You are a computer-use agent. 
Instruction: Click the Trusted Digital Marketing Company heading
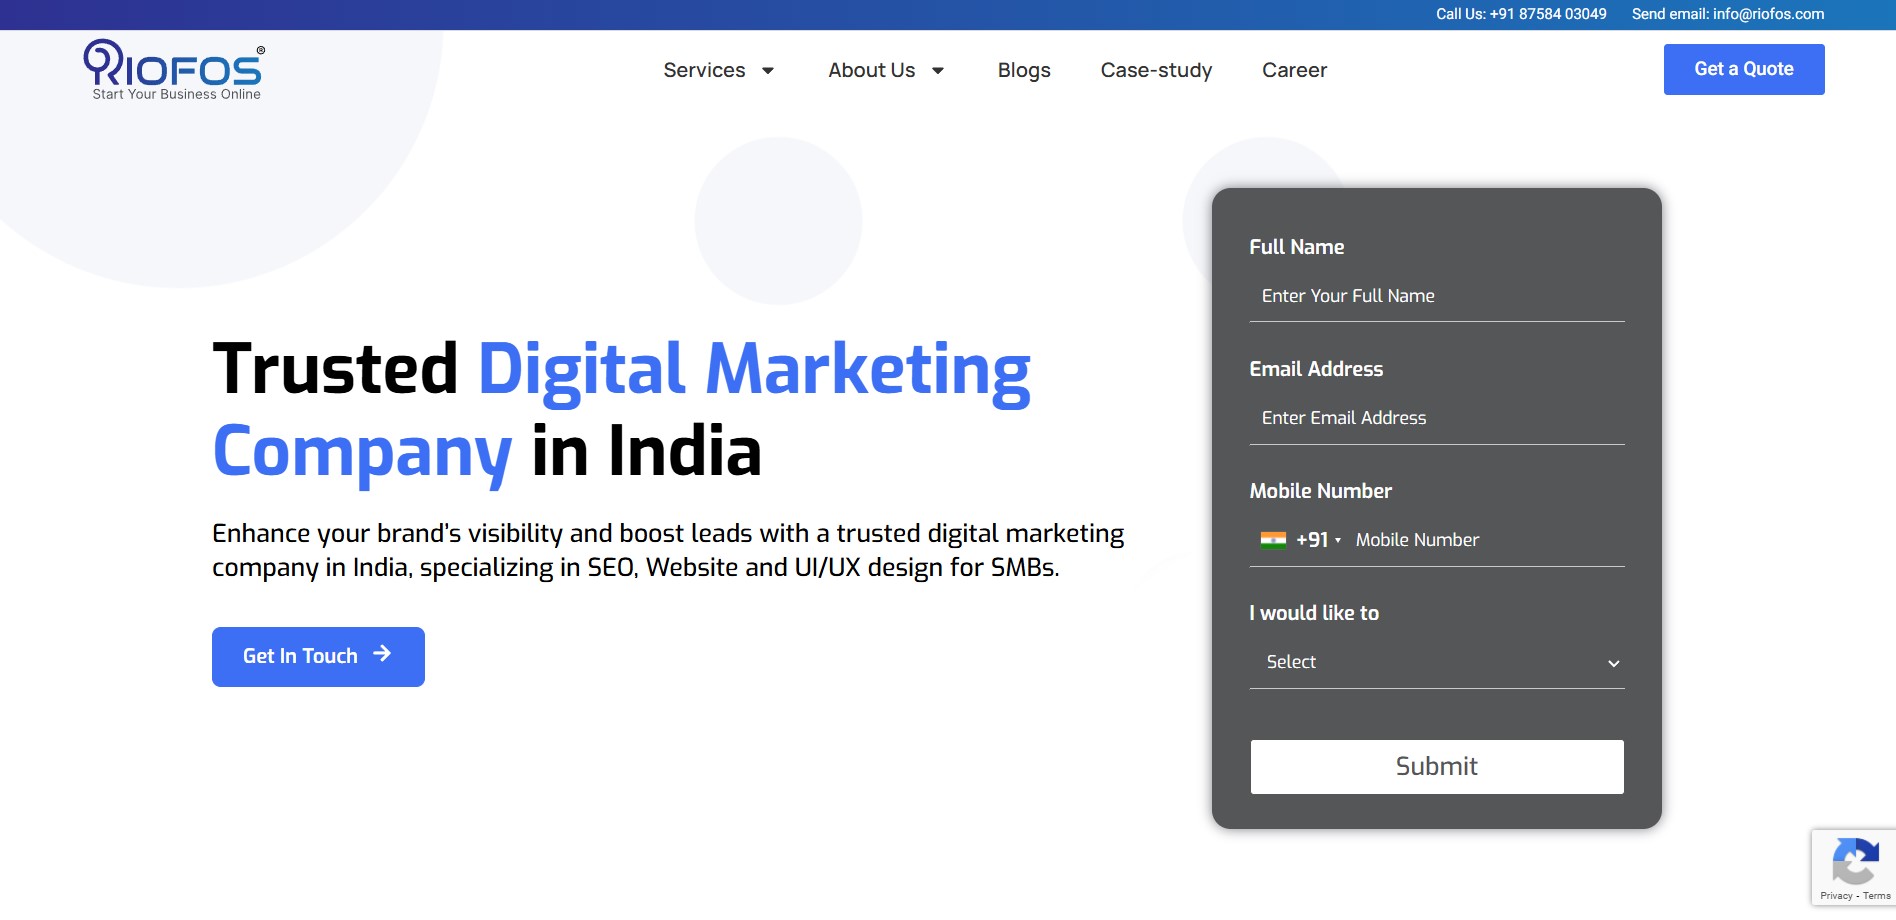point(622,410)
